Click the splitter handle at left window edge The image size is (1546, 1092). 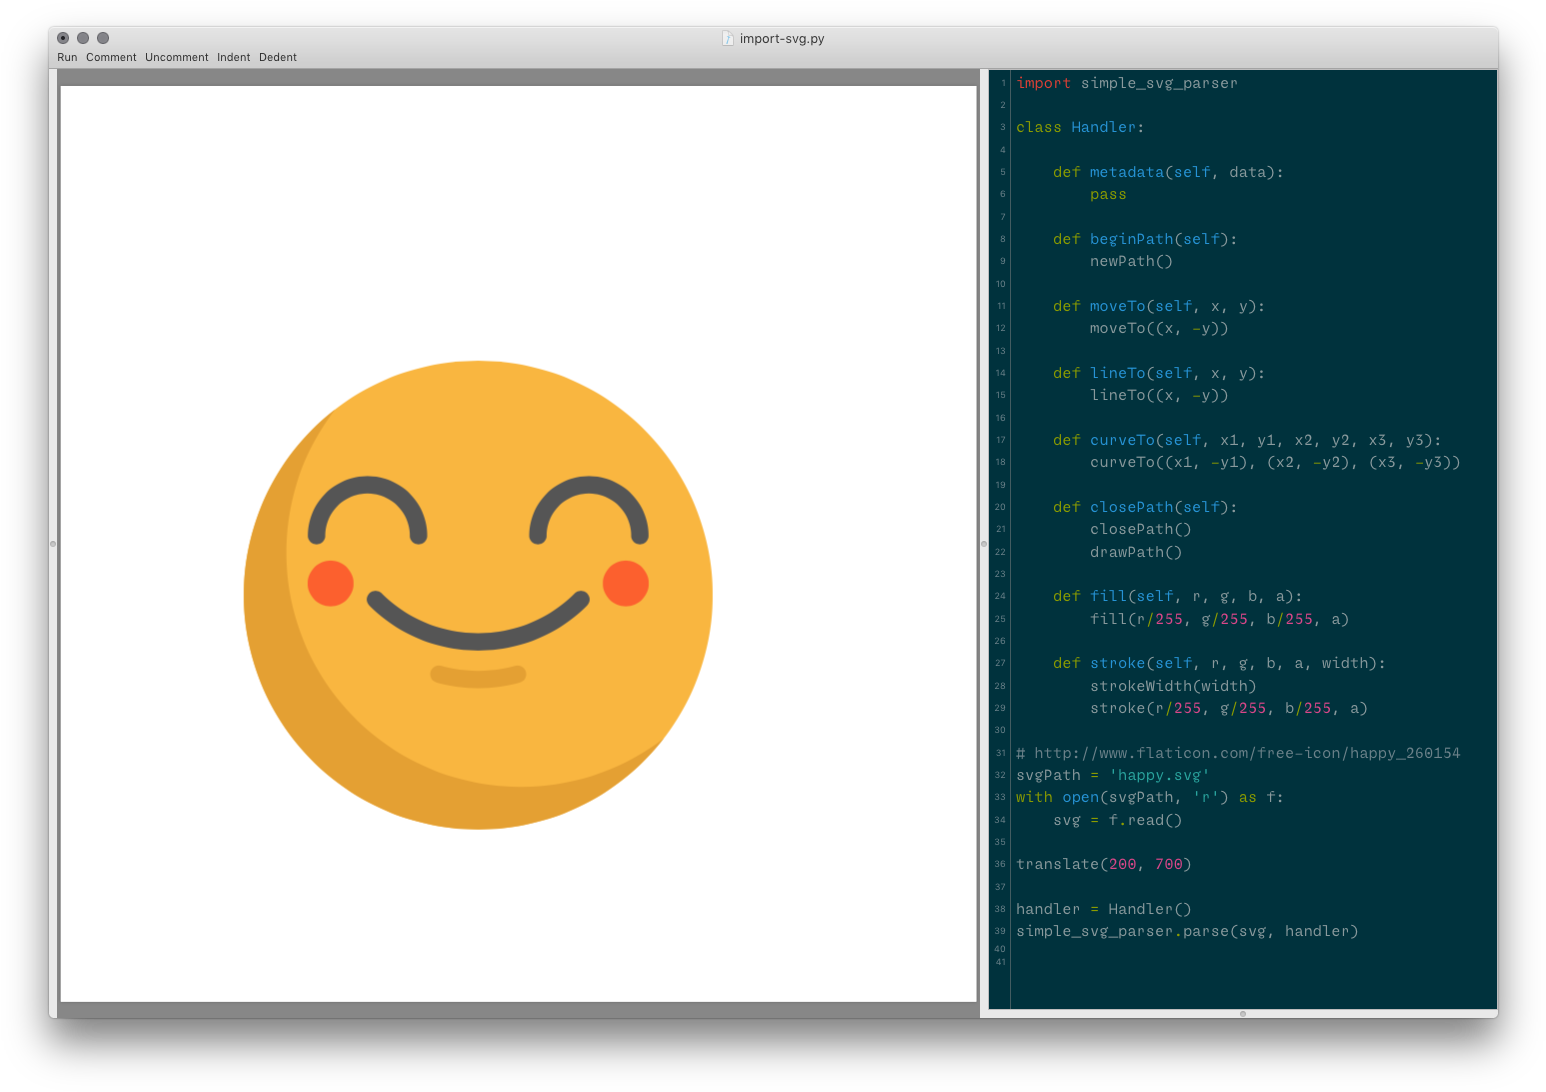tap(53, 544)
